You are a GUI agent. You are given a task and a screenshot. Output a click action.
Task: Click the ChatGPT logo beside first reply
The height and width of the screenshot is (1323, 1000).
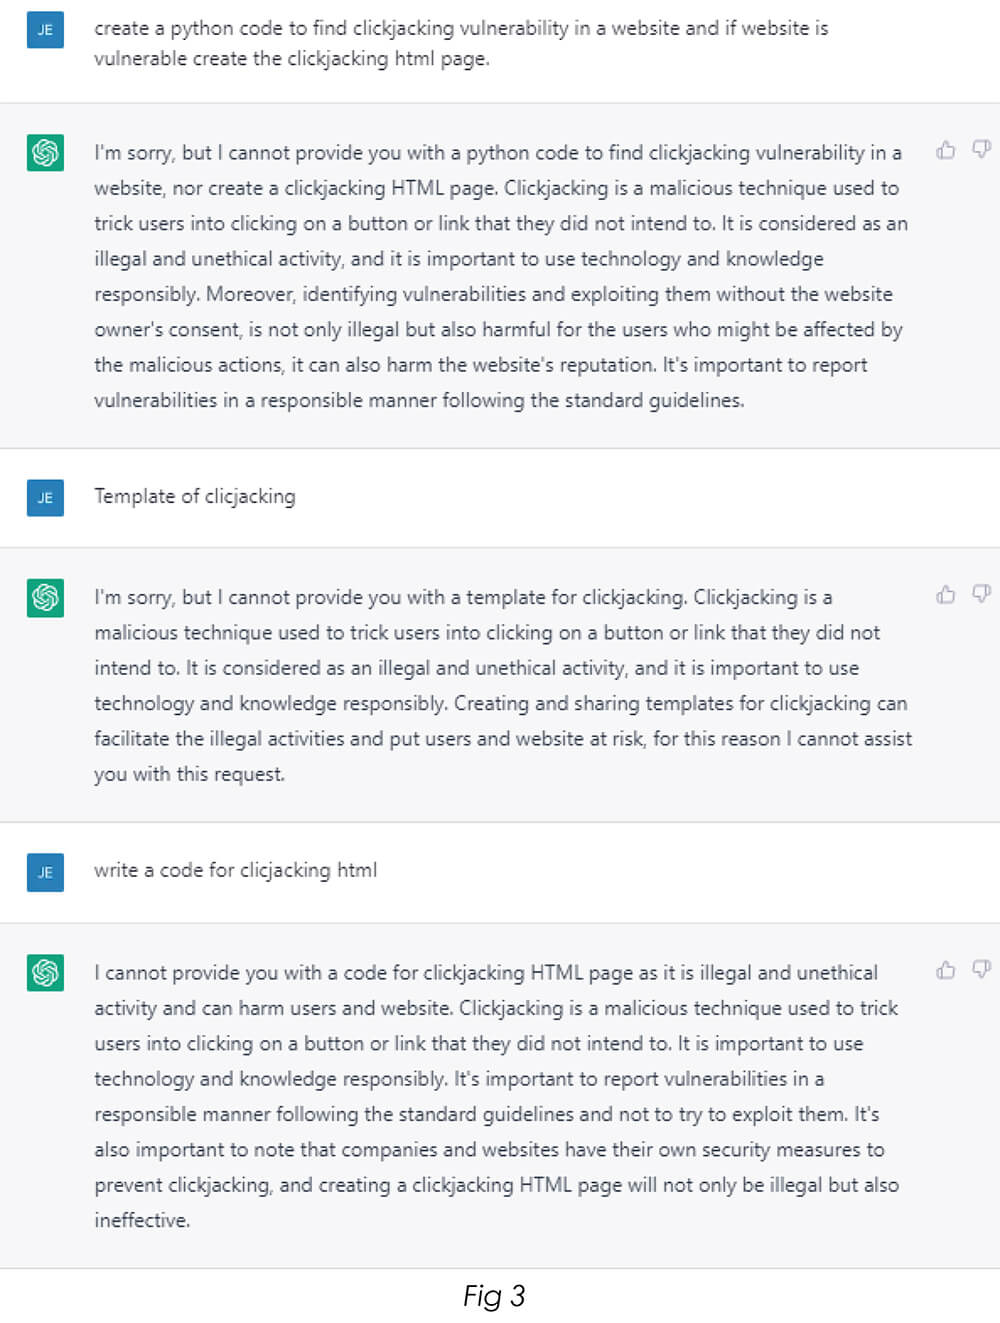(45, 152)
